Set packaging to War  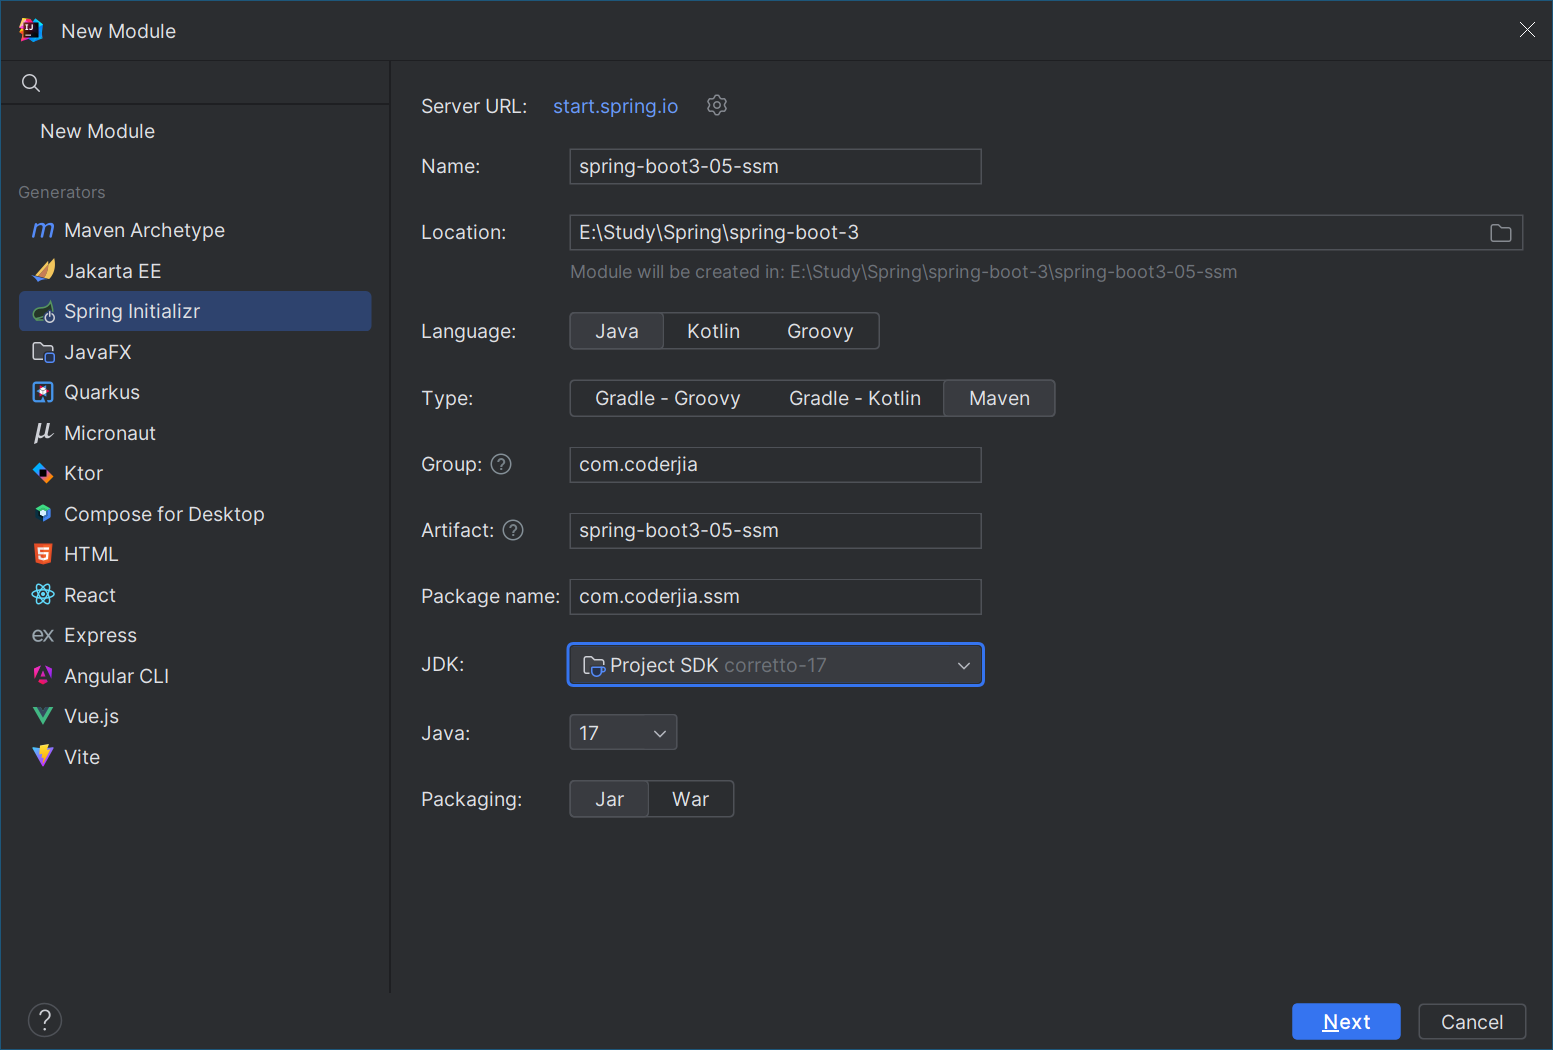pyautogui.click(x=690, y=799)
